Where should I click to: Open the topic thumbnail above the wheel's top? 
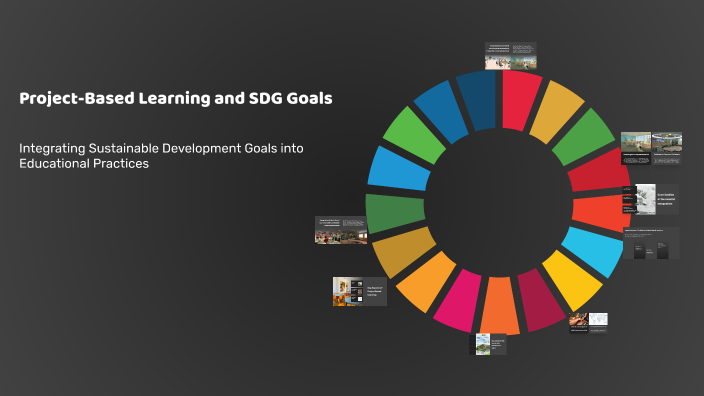pos(510,56)
